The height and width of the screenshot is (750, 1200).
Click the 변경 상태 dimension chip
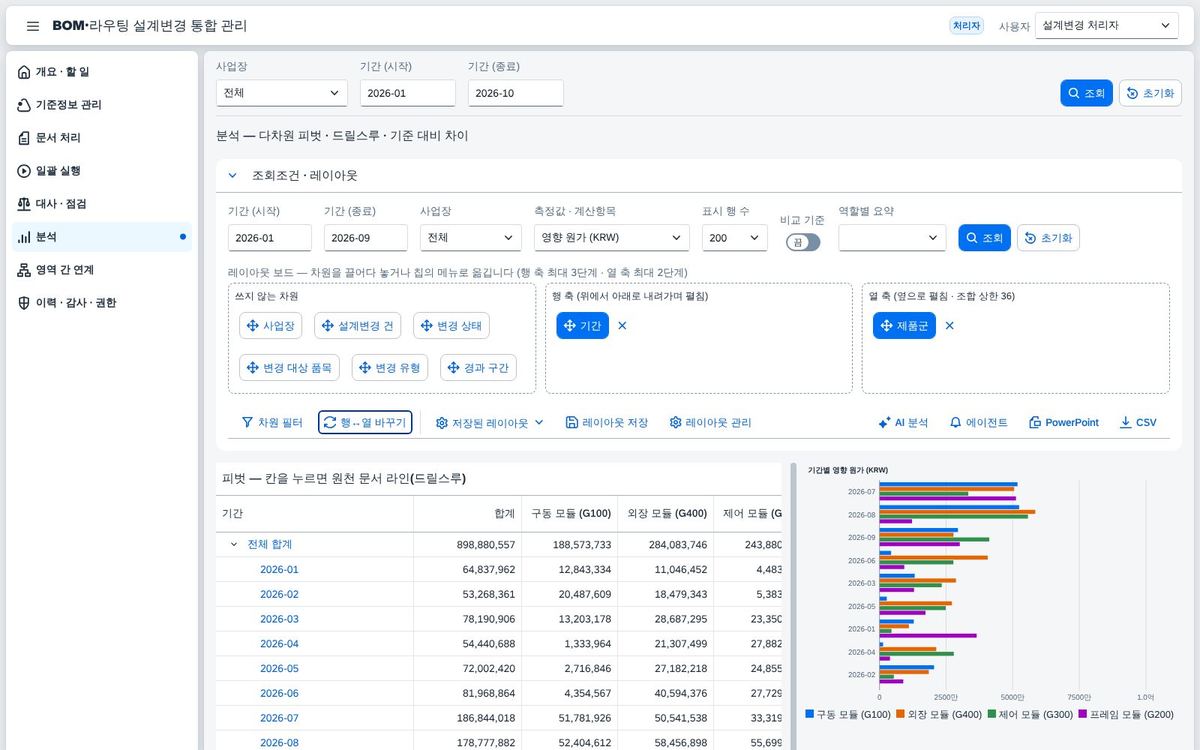(x=451, y=326)
